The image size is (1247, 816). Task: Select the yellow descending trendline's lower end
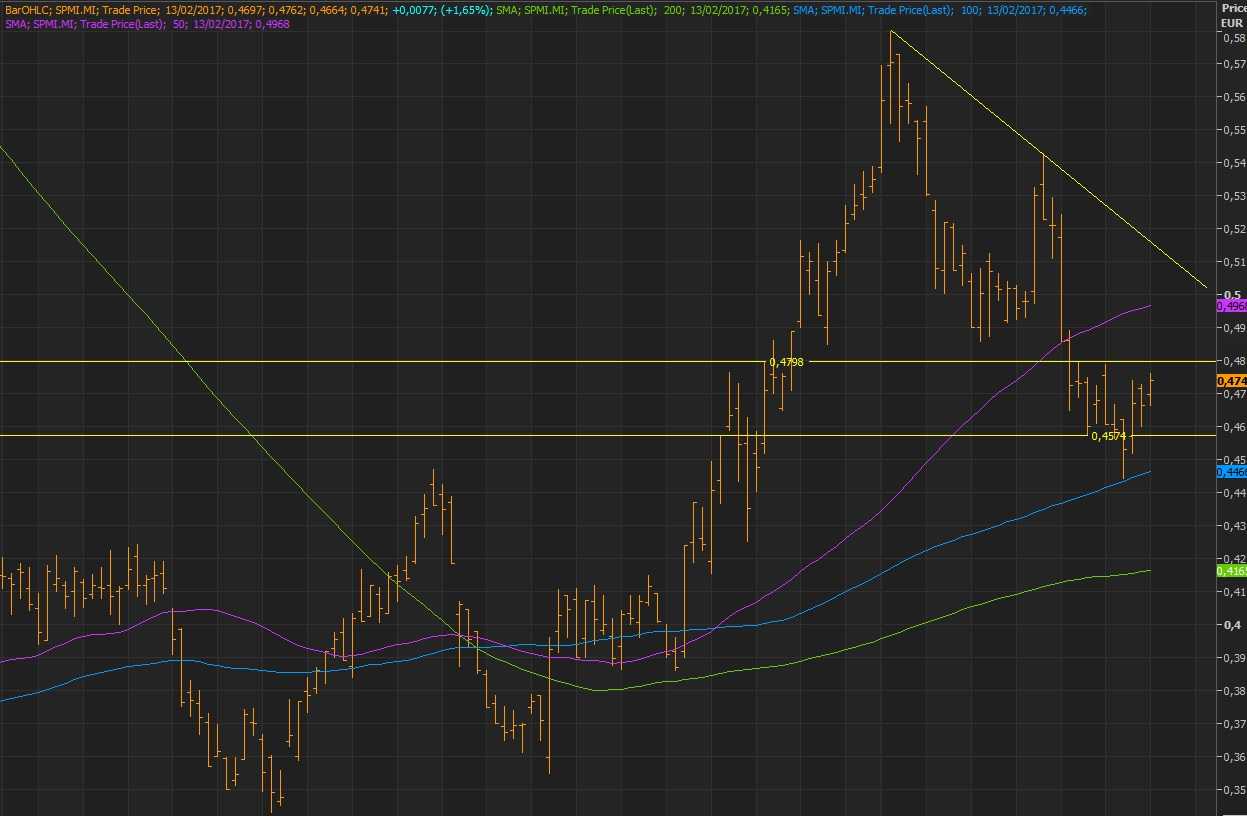click(x=1206, y=287)
